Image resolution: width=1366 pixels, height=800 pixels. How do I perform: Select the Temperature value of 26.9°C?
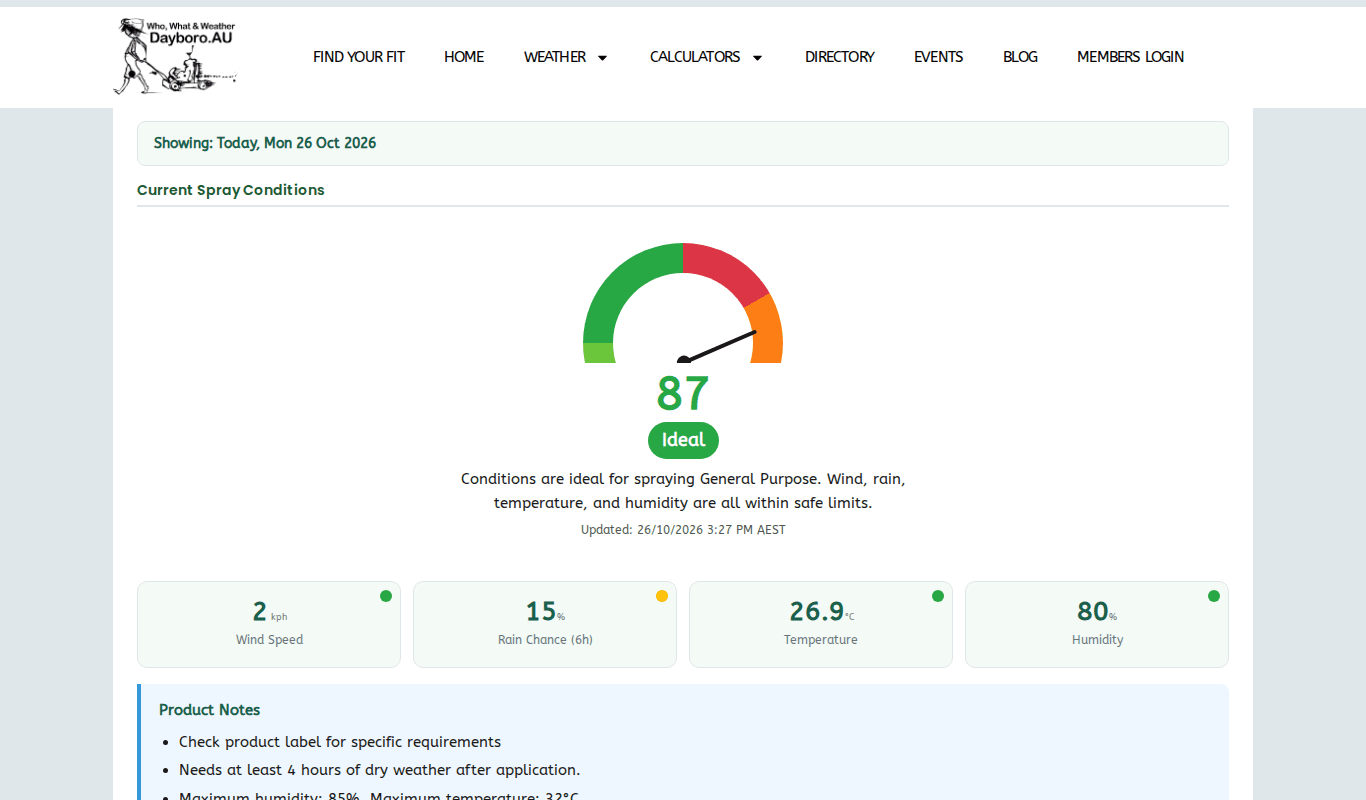tap(821, 611)
